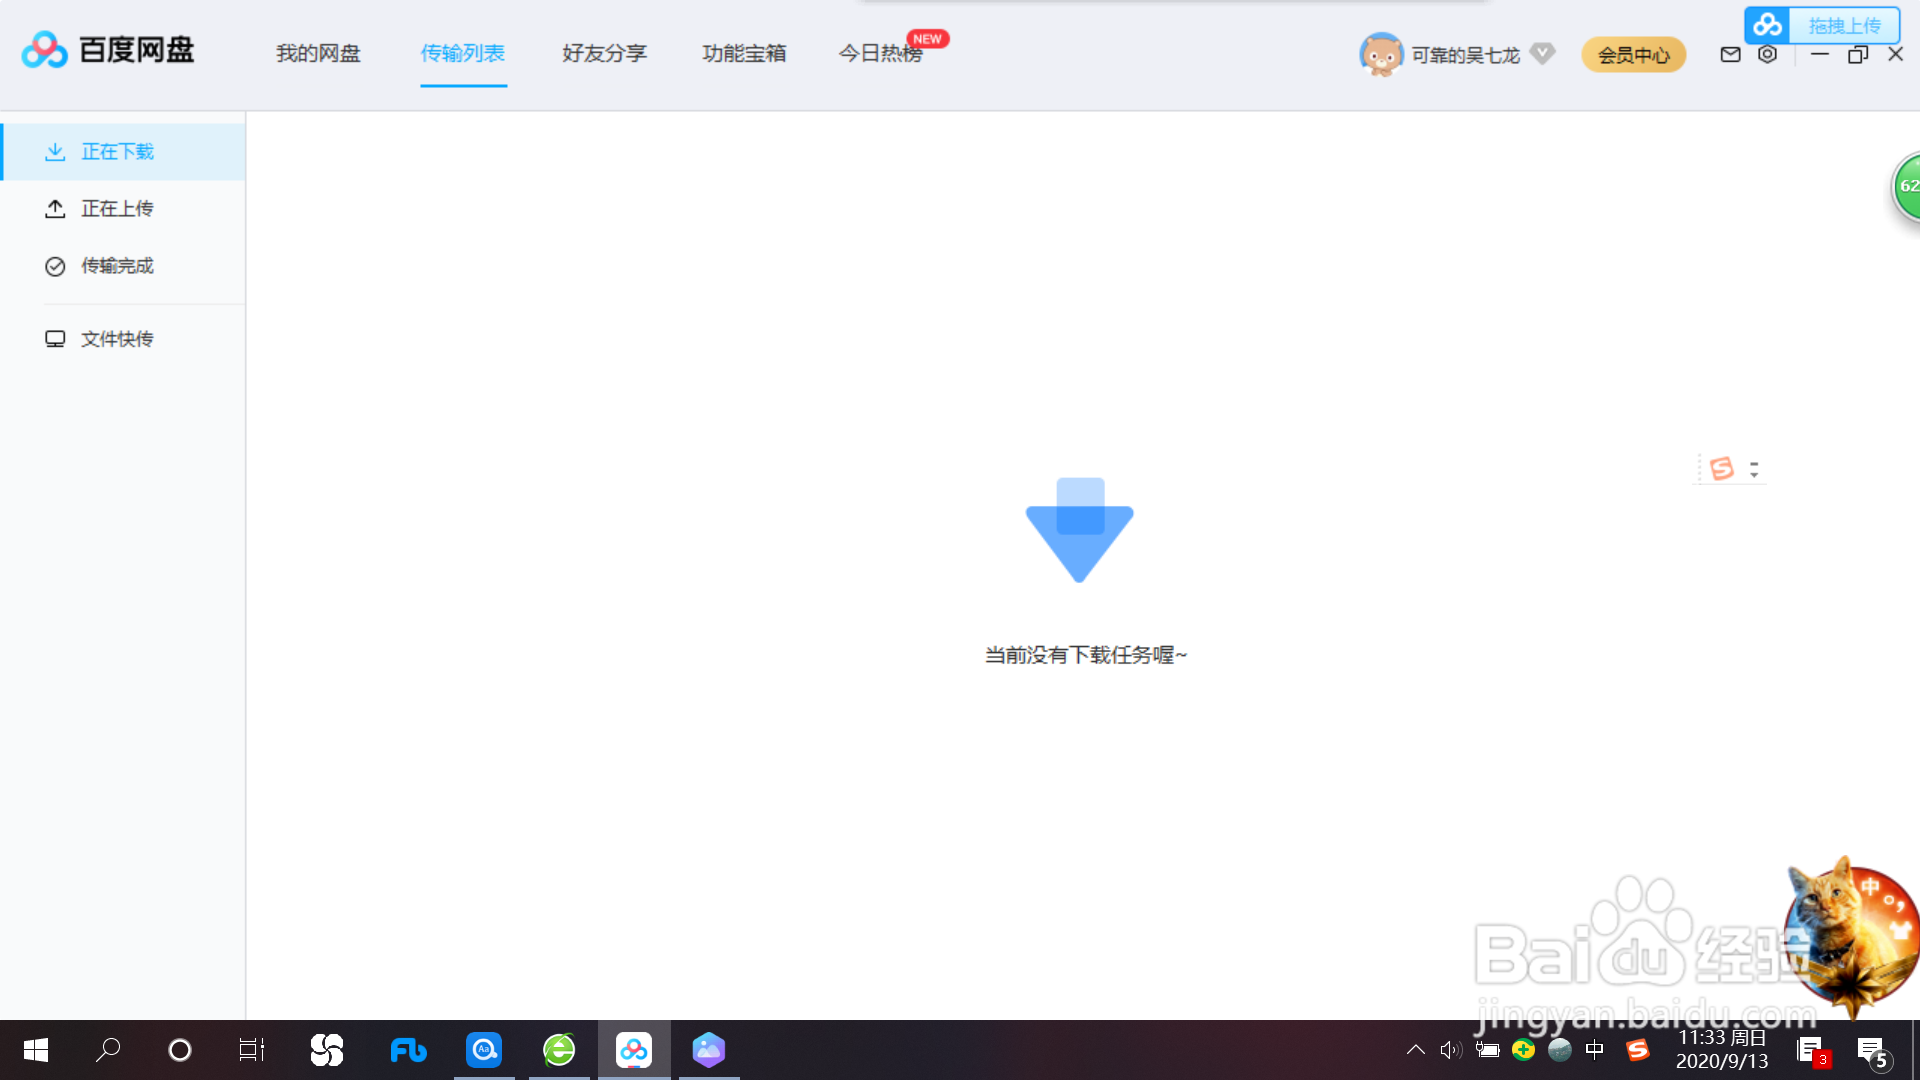Switch to 我的网盘 tab

318,53
